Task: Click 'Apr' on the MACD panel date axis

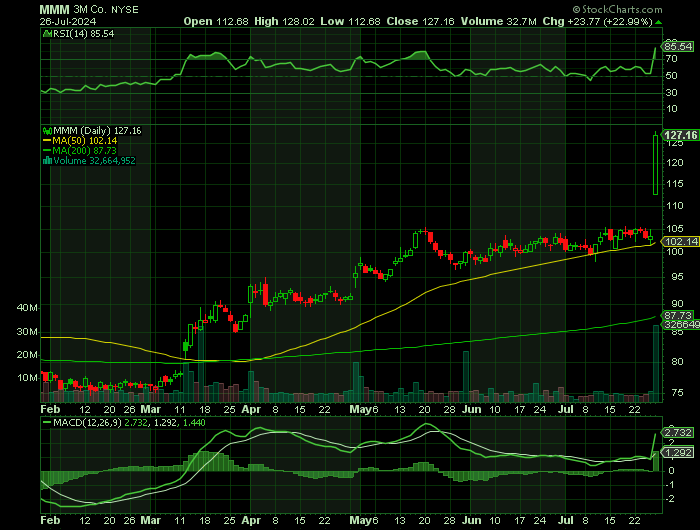Action: [251, 520]
